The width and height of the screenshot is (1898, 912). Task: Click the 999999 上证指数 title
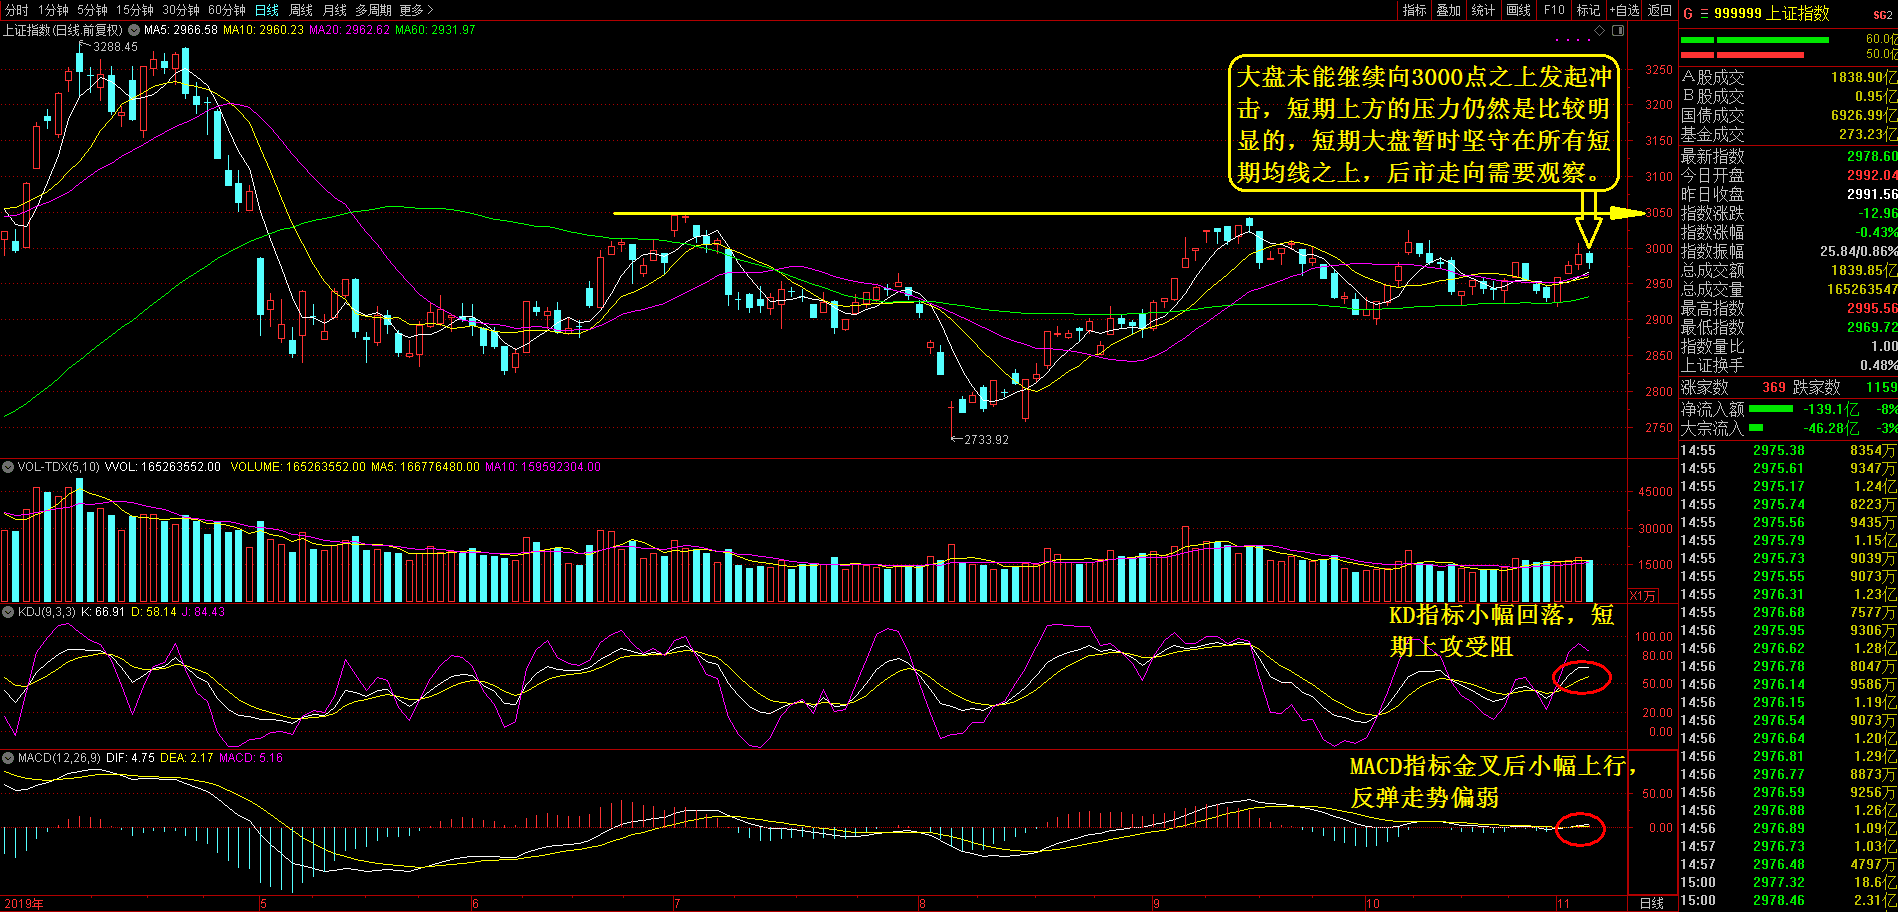coord(1771,14)
